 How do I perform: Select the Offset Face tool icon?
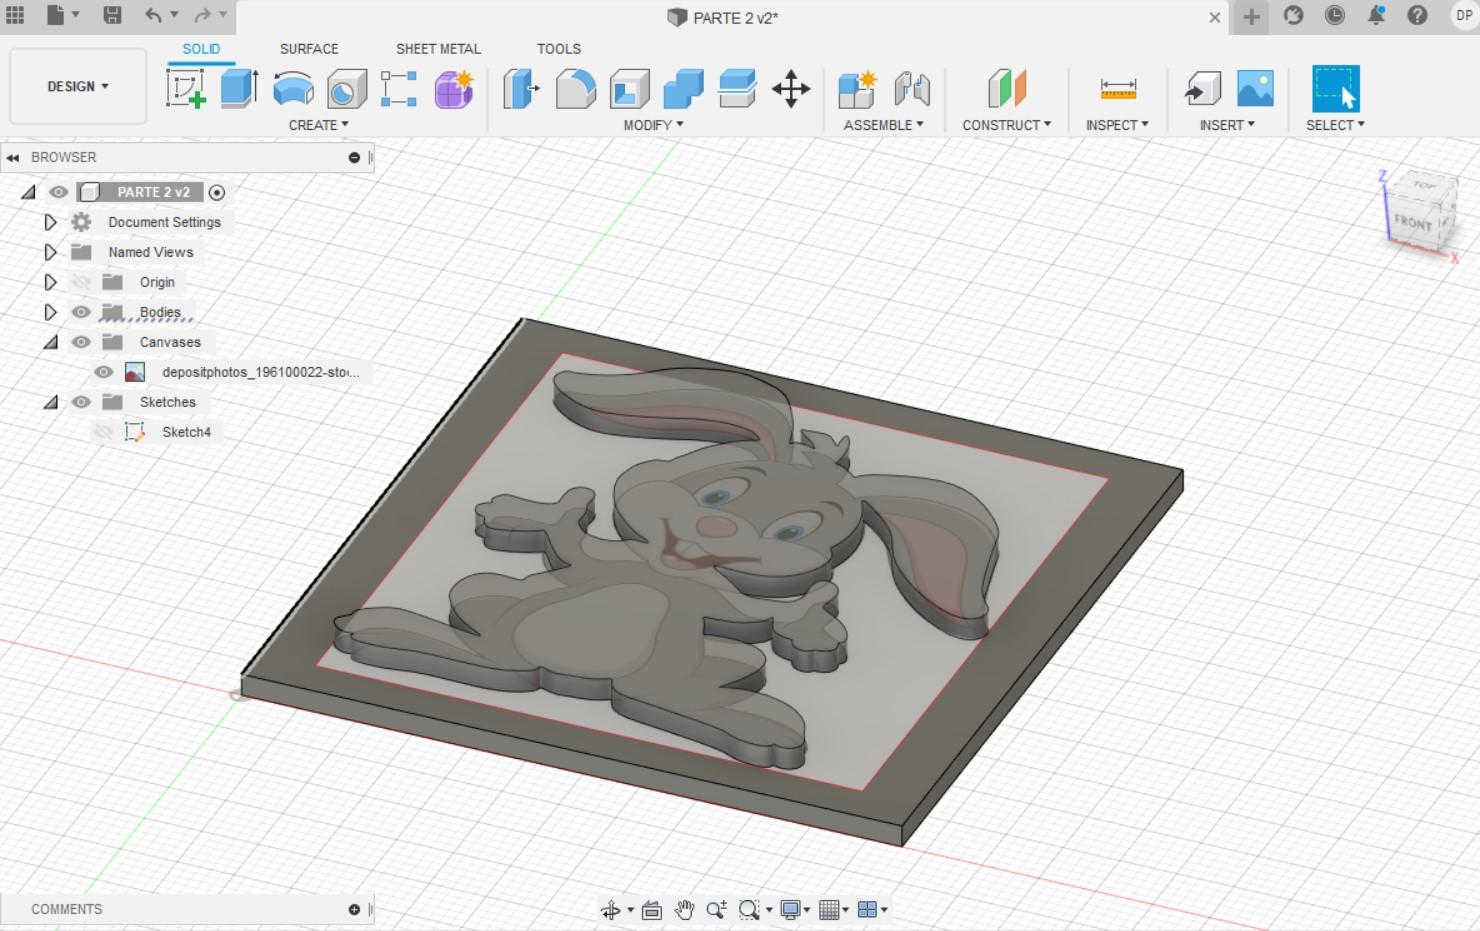[737, 88]
